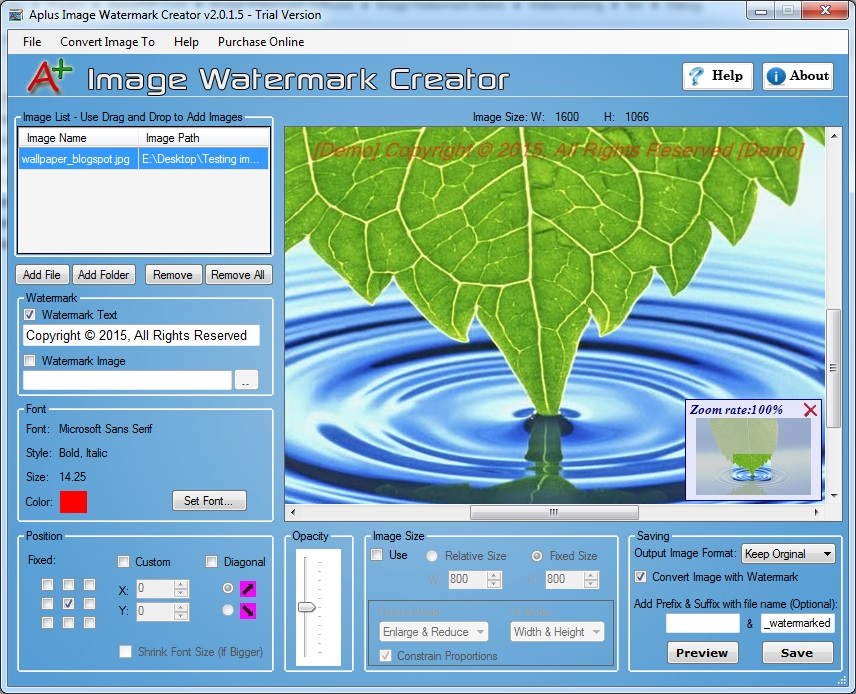Decrease the Y position spinner value
The width and height of the screenshot is (856, 694).
[181, 615]
